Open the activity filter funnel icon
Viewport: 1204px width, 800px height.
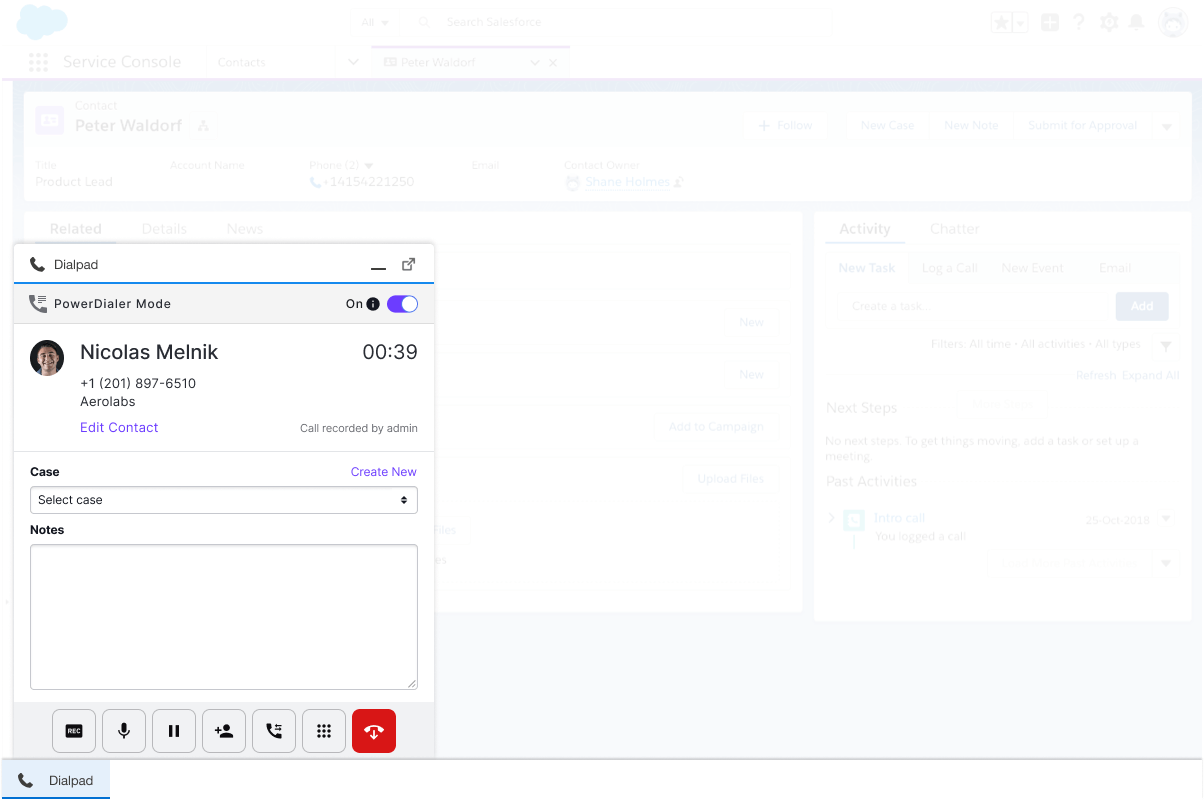(1165, 345)
